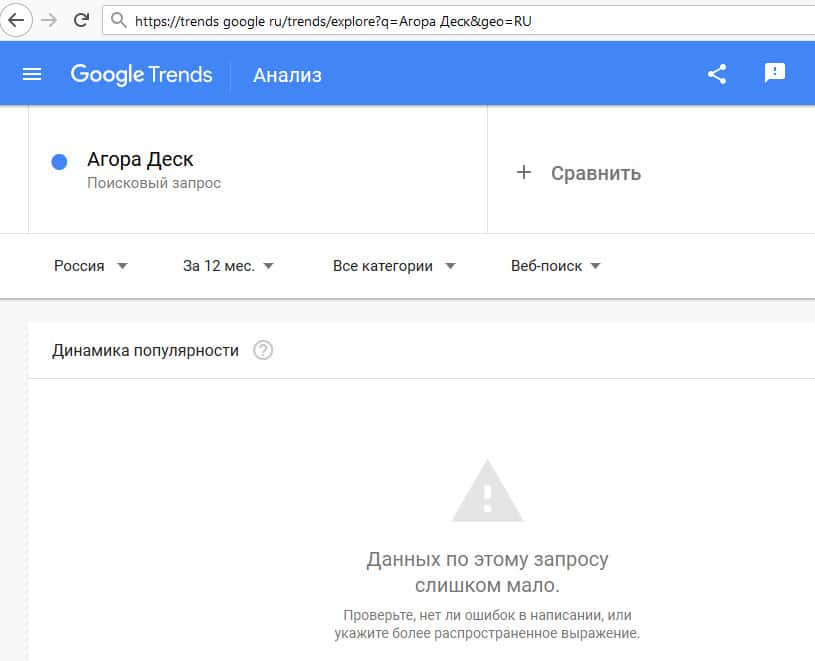
Task: Click the help icon beside Динамика популярности
Action: point(263,350)
